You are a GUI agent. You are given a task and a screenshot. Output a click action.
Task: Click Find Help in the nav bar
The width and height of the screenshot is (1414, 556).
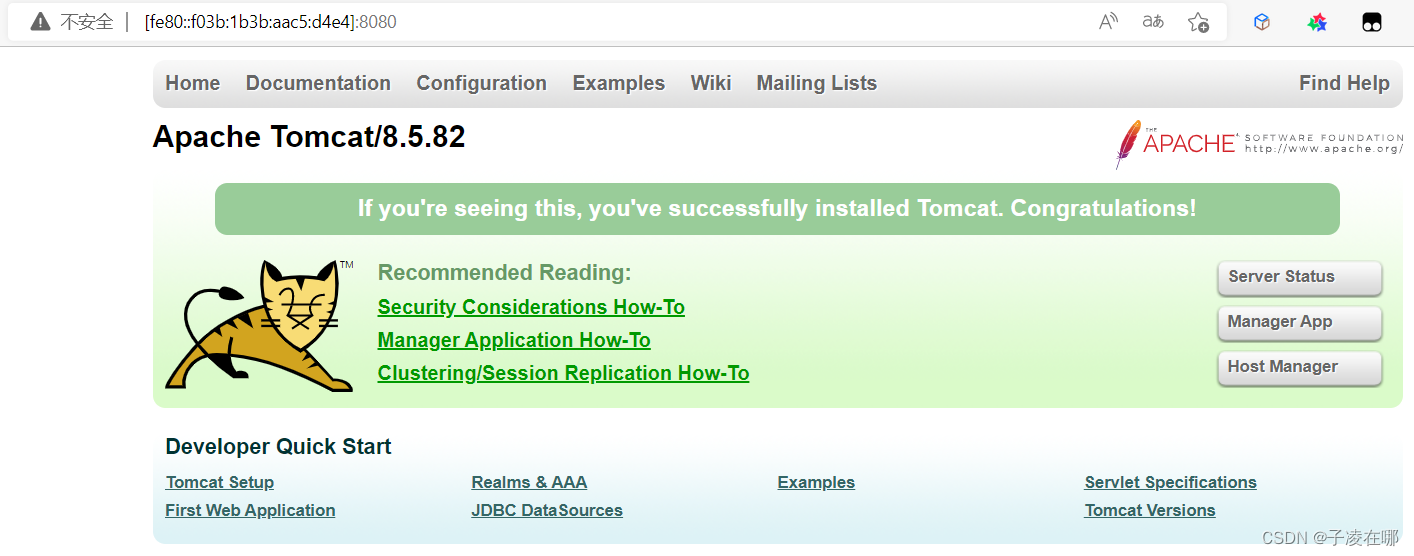(x=1344, y=83)
